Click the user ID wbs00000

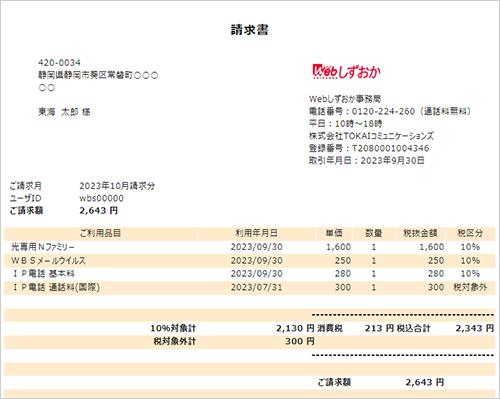tap(101, 198)
